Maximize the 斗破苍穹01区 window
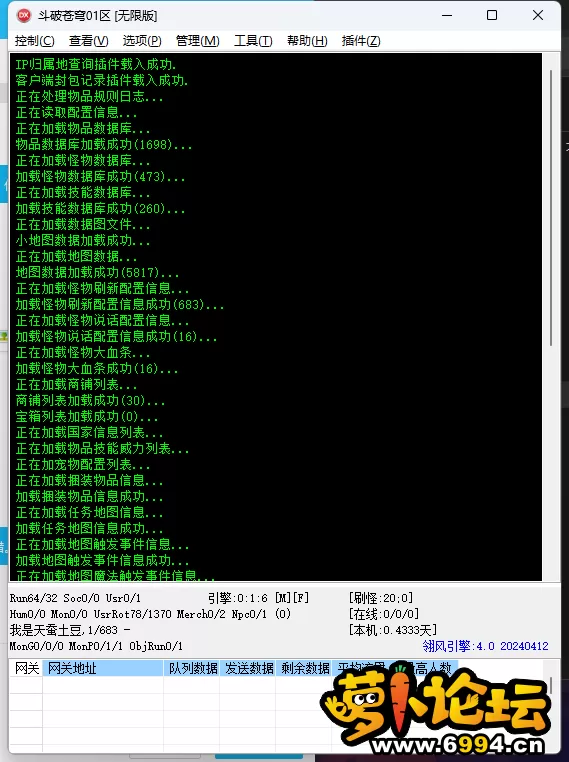Screen dimensions: 569x762 [492, 16]
